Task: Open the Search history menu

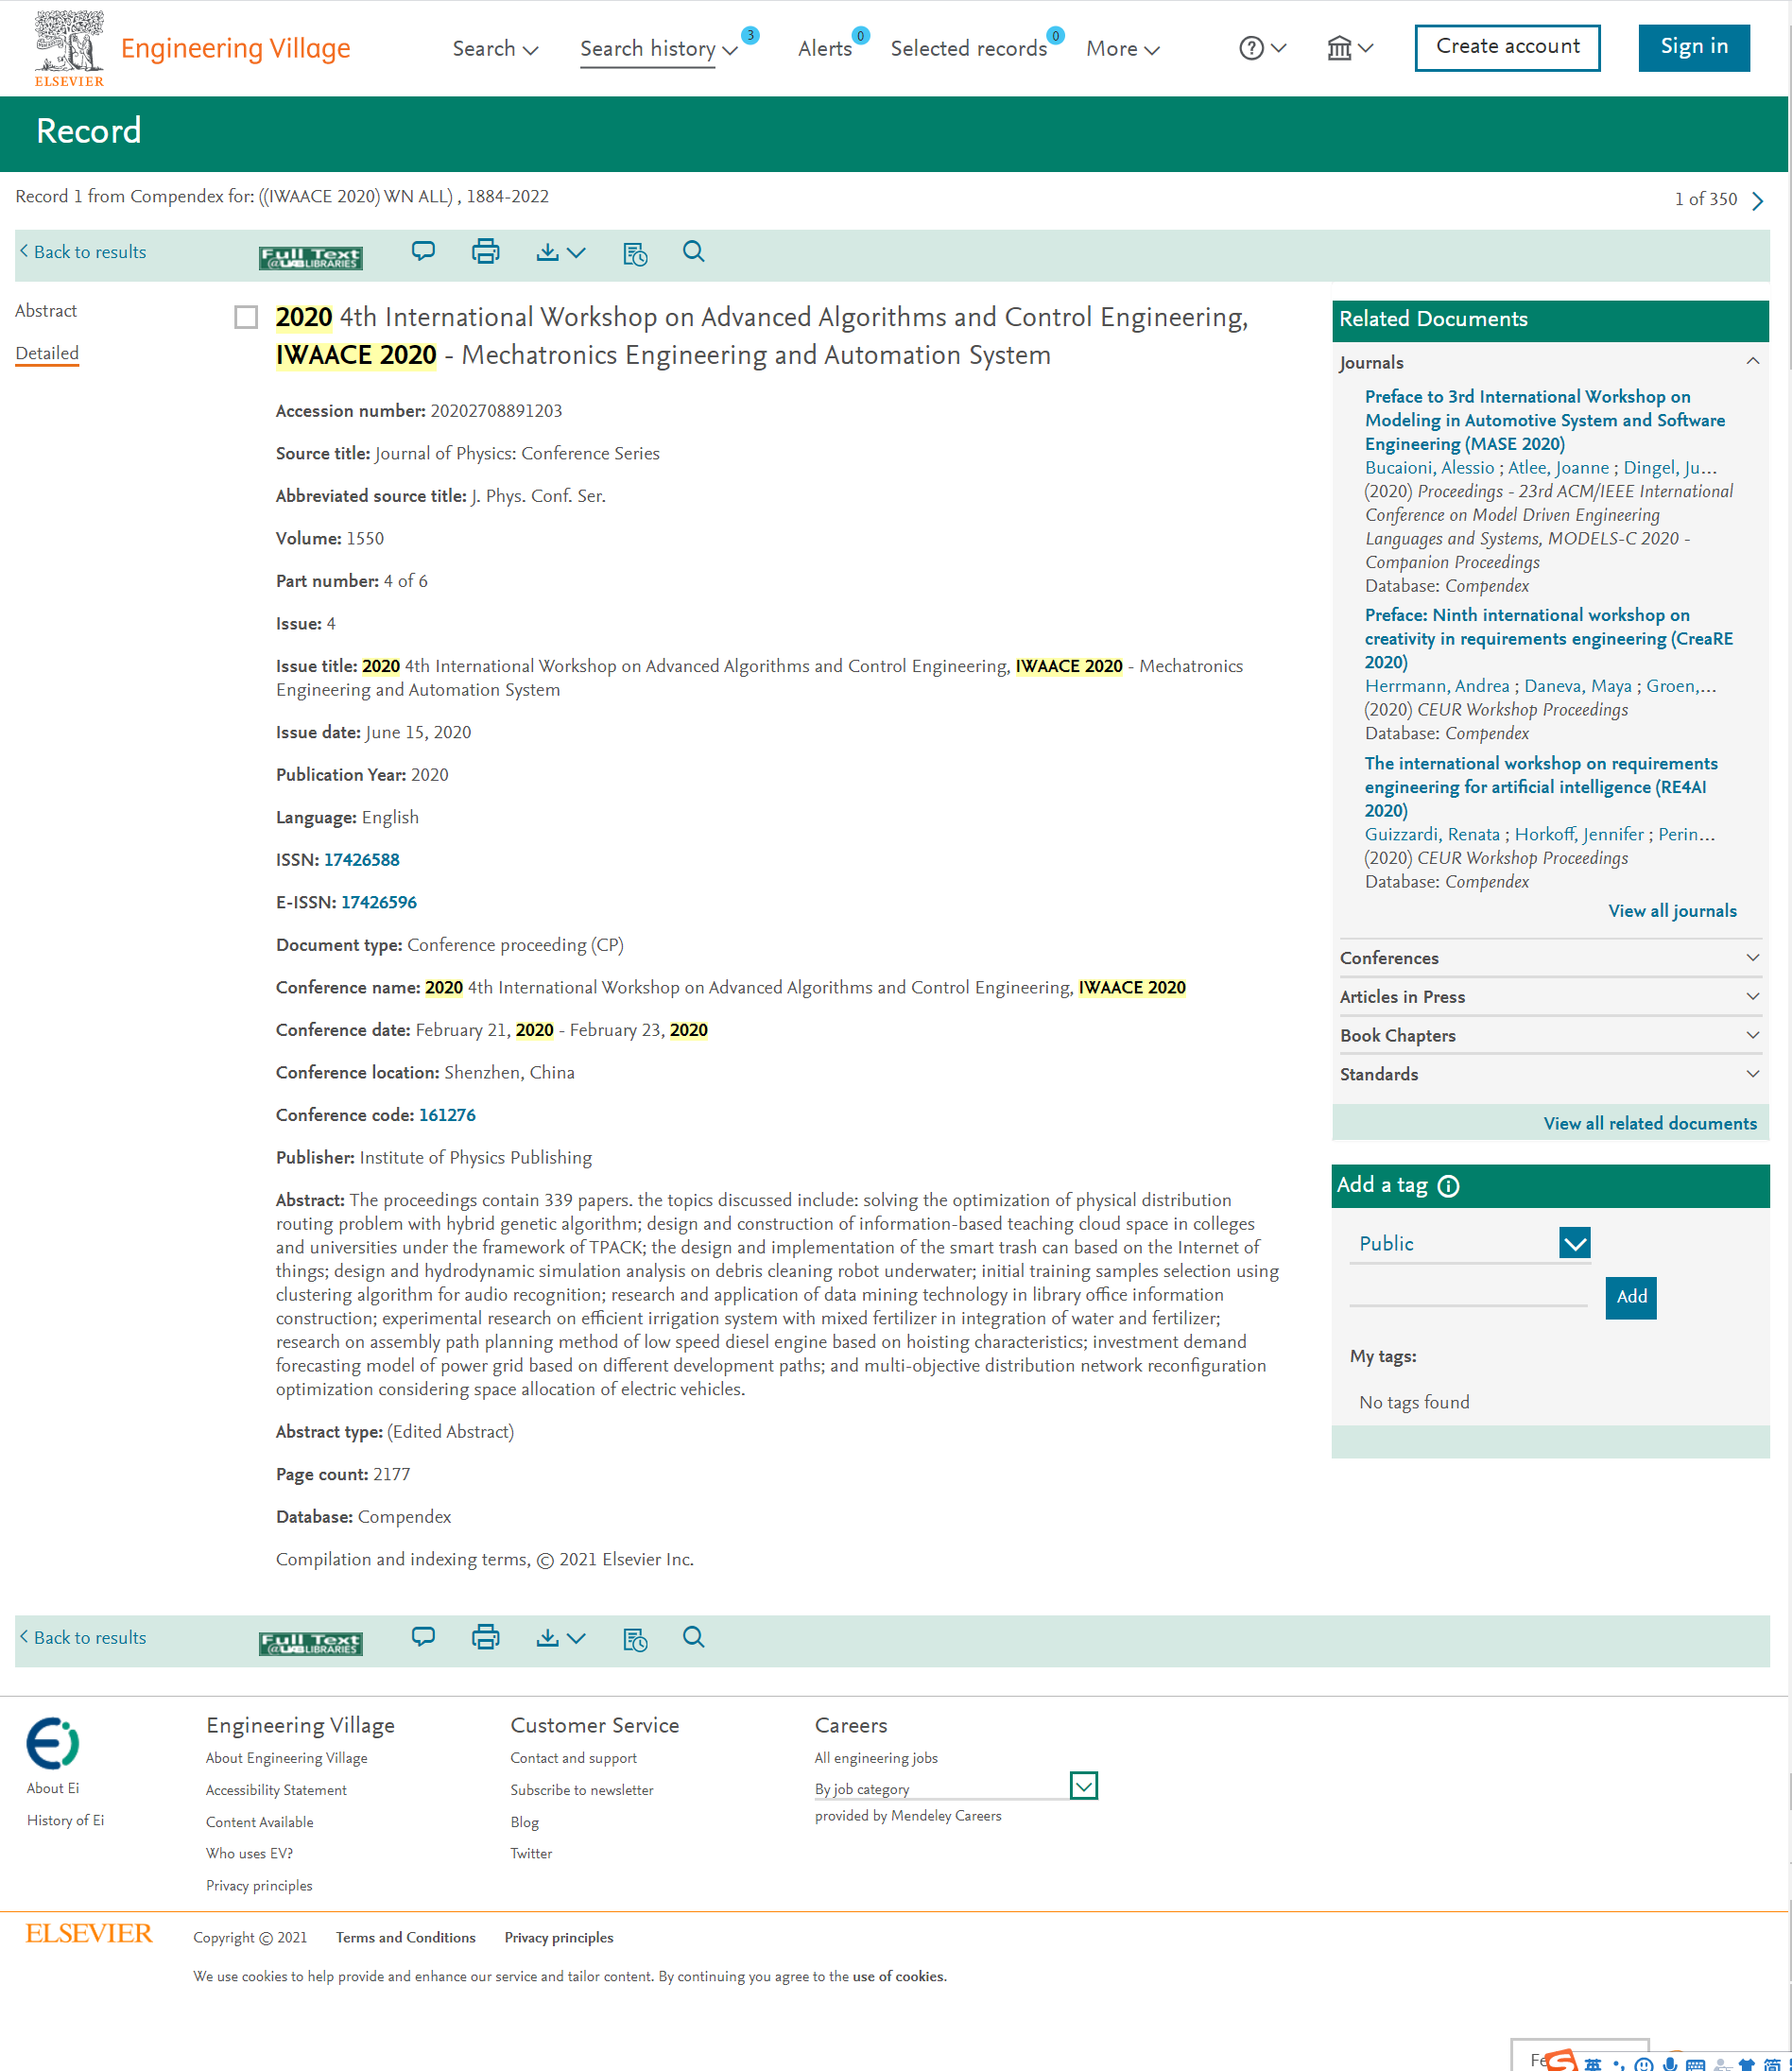Action: [x=659, y=48]
